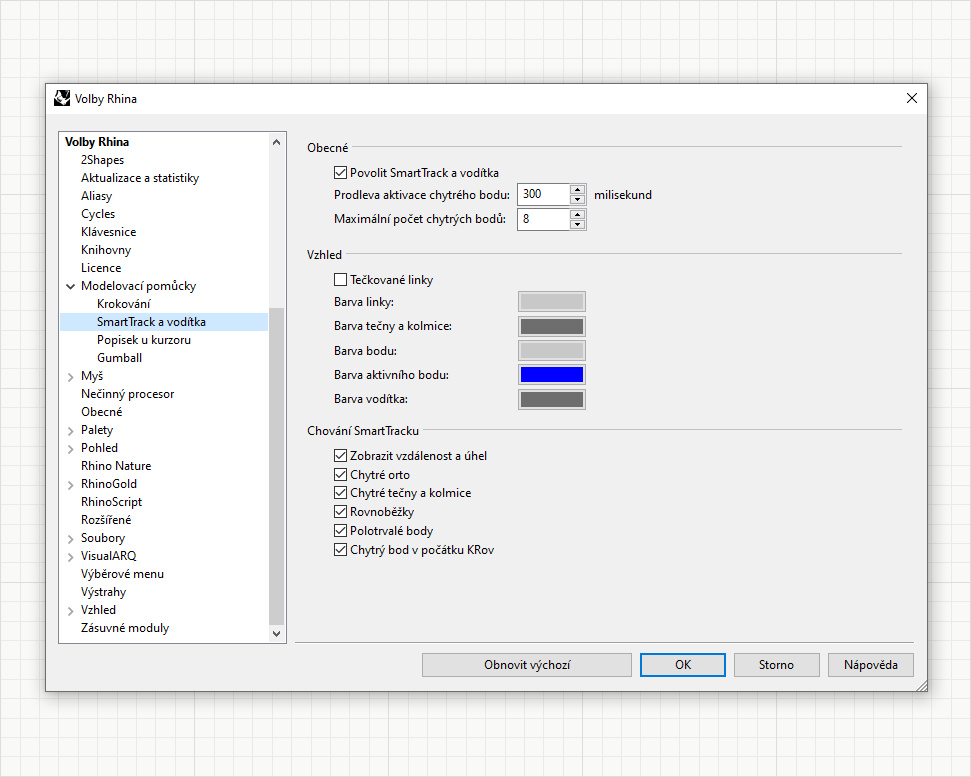Expand the Pohled tree node

tap(71, 448)
